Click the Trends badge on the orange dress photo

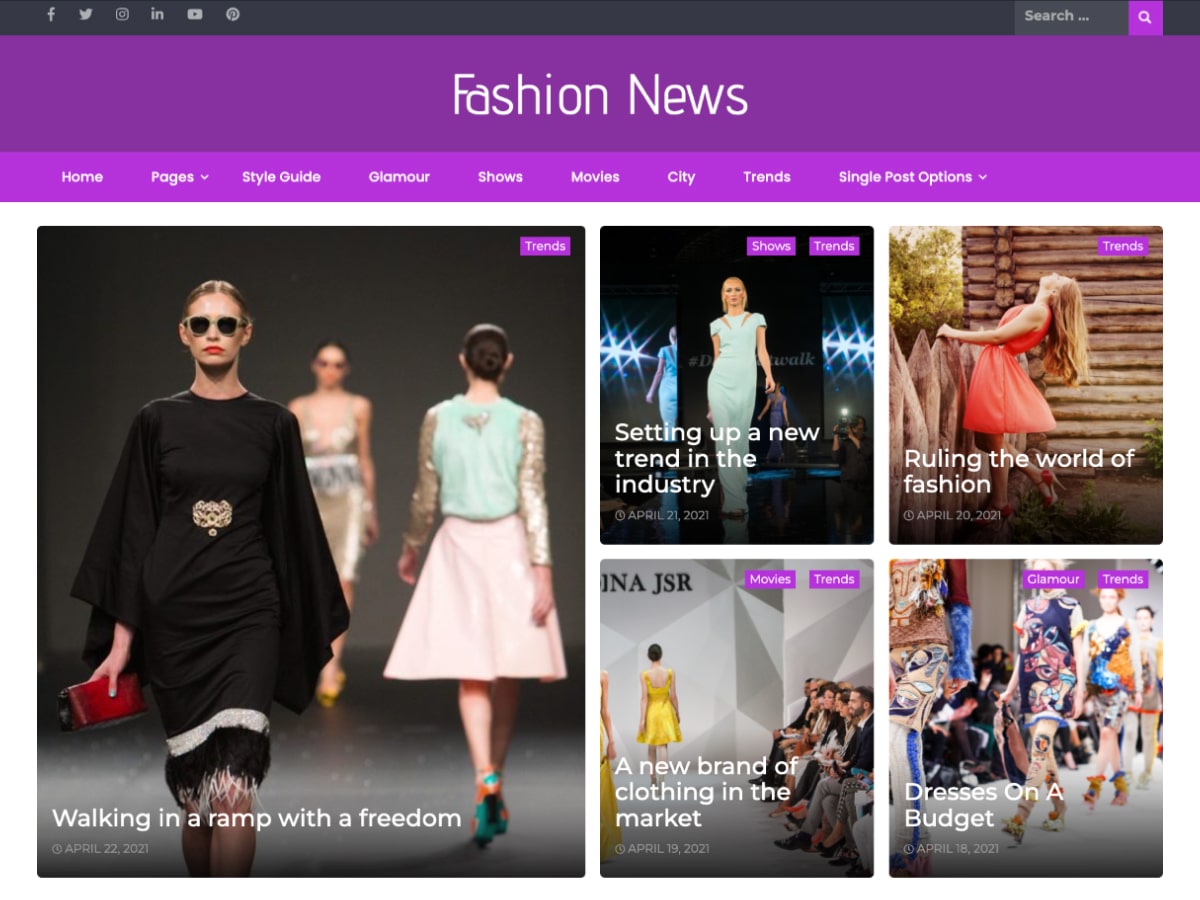[1123, 245]
